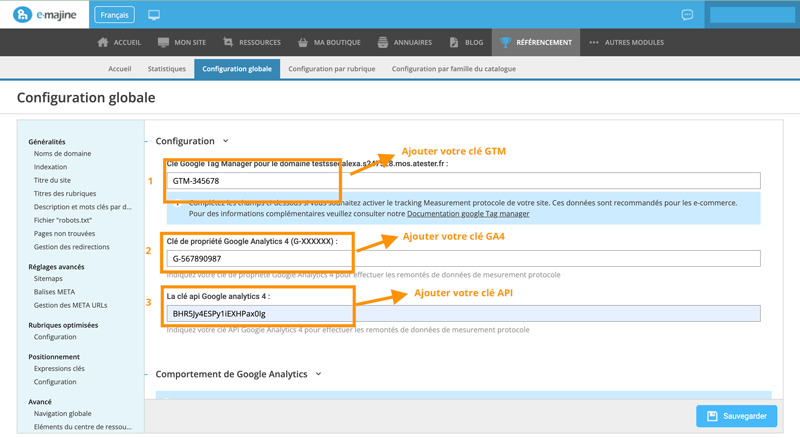Image resolution: width=800 pixels, height=438 pixels.
Task: Open Configuration par rubrique tab
Action: pyautogui.click(x=332, y=69)
